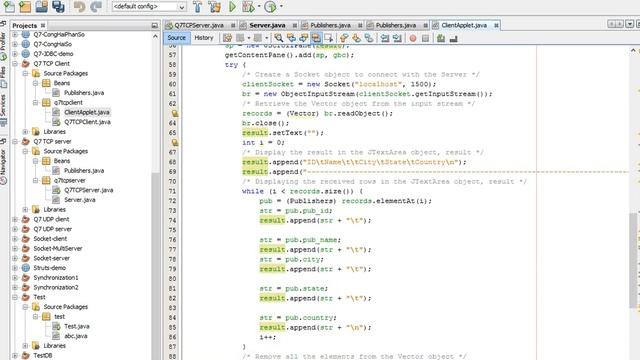Start macro recording red circle icon
640x360 pixels.
(x=413, y=38)
